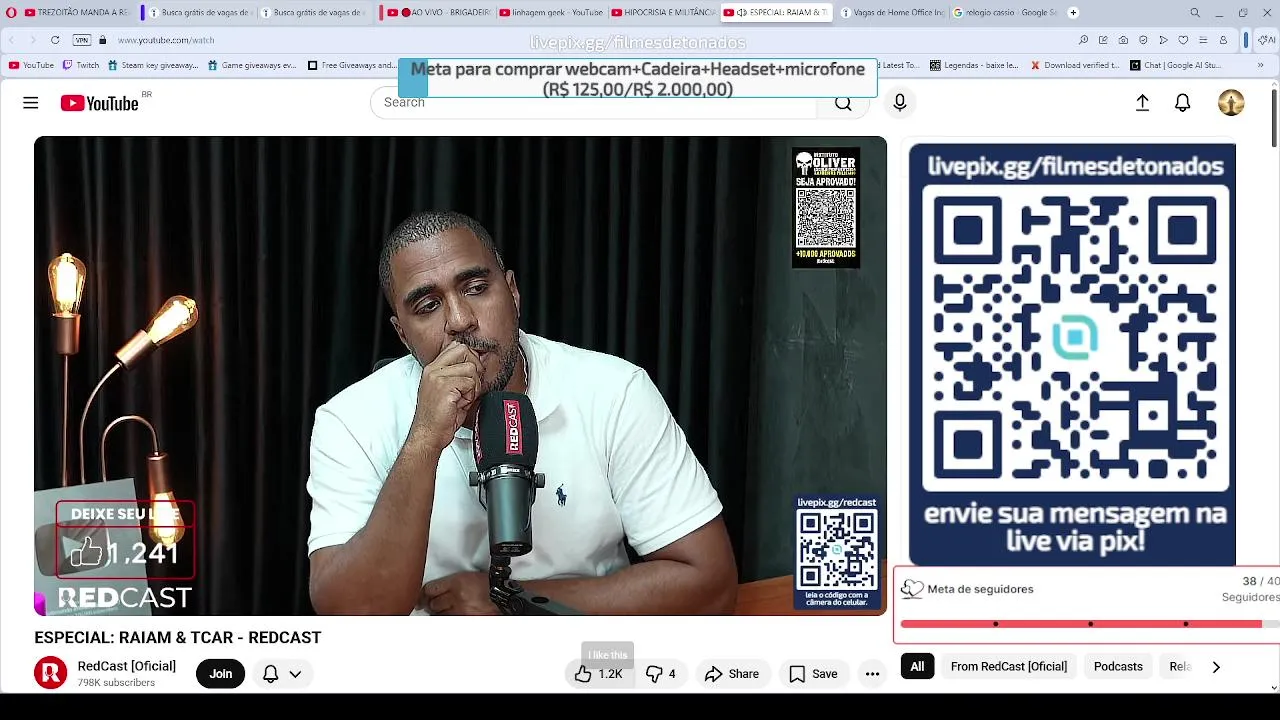Take a snapshot with the camera icon
The height and width of the screenshot is (720, 1280).
[x=1123, y=40]
